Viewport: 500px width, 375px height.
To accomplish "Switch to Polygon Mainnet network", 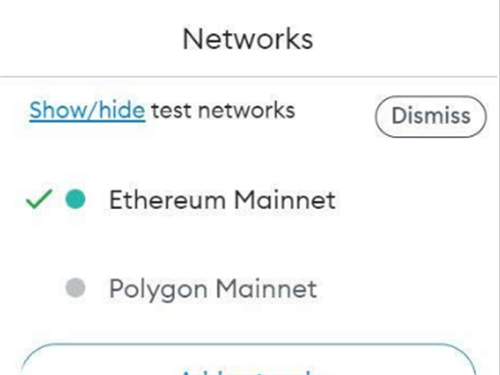I will tap(248, 288).
